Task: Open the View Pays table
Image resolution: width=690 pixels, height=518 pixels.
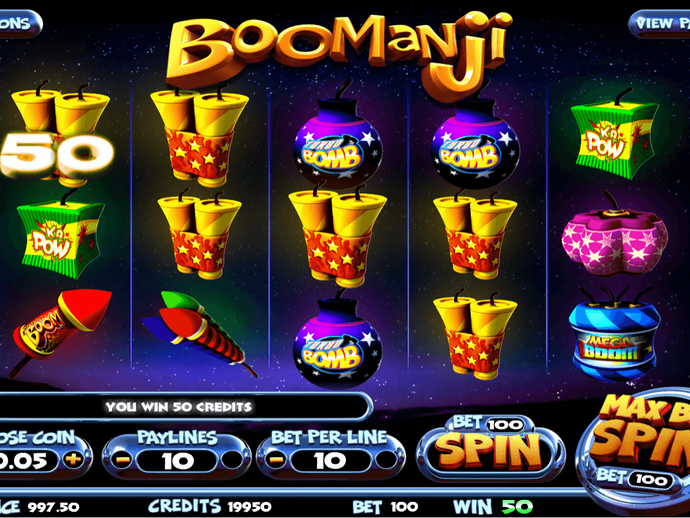Action: 660,23
